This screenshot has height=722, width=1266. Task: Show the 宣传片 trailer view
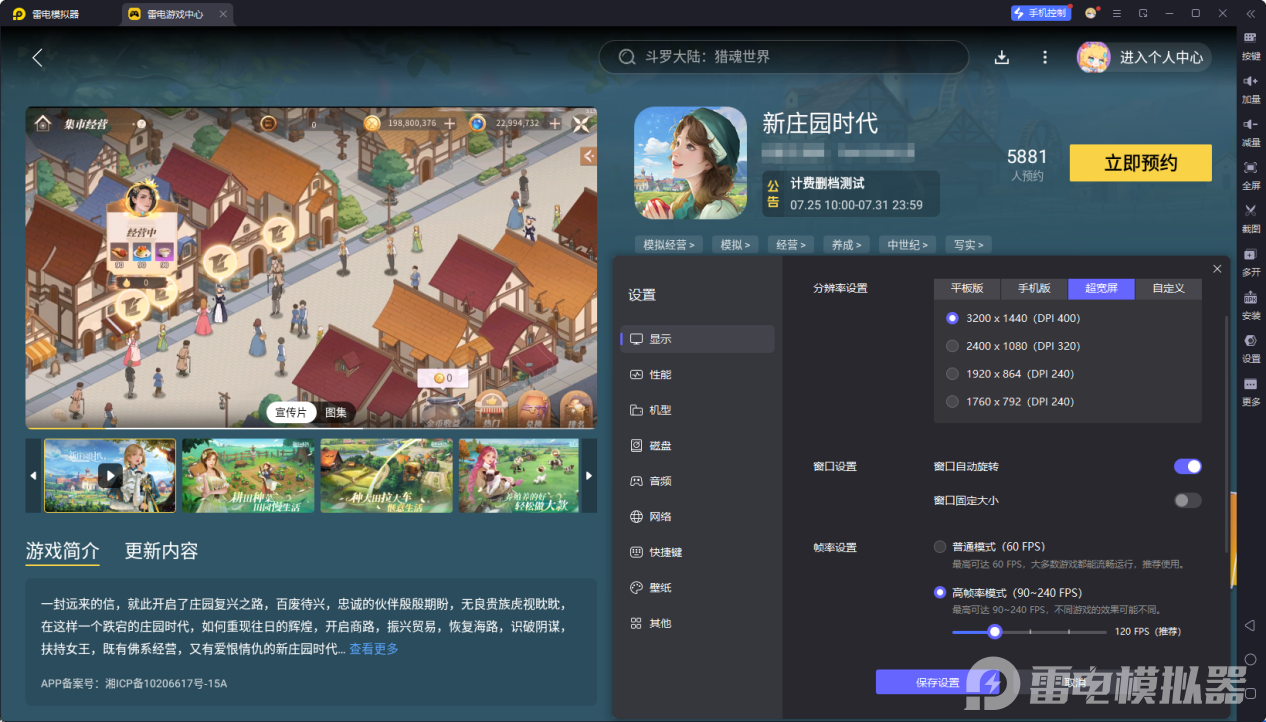(291, 412)
